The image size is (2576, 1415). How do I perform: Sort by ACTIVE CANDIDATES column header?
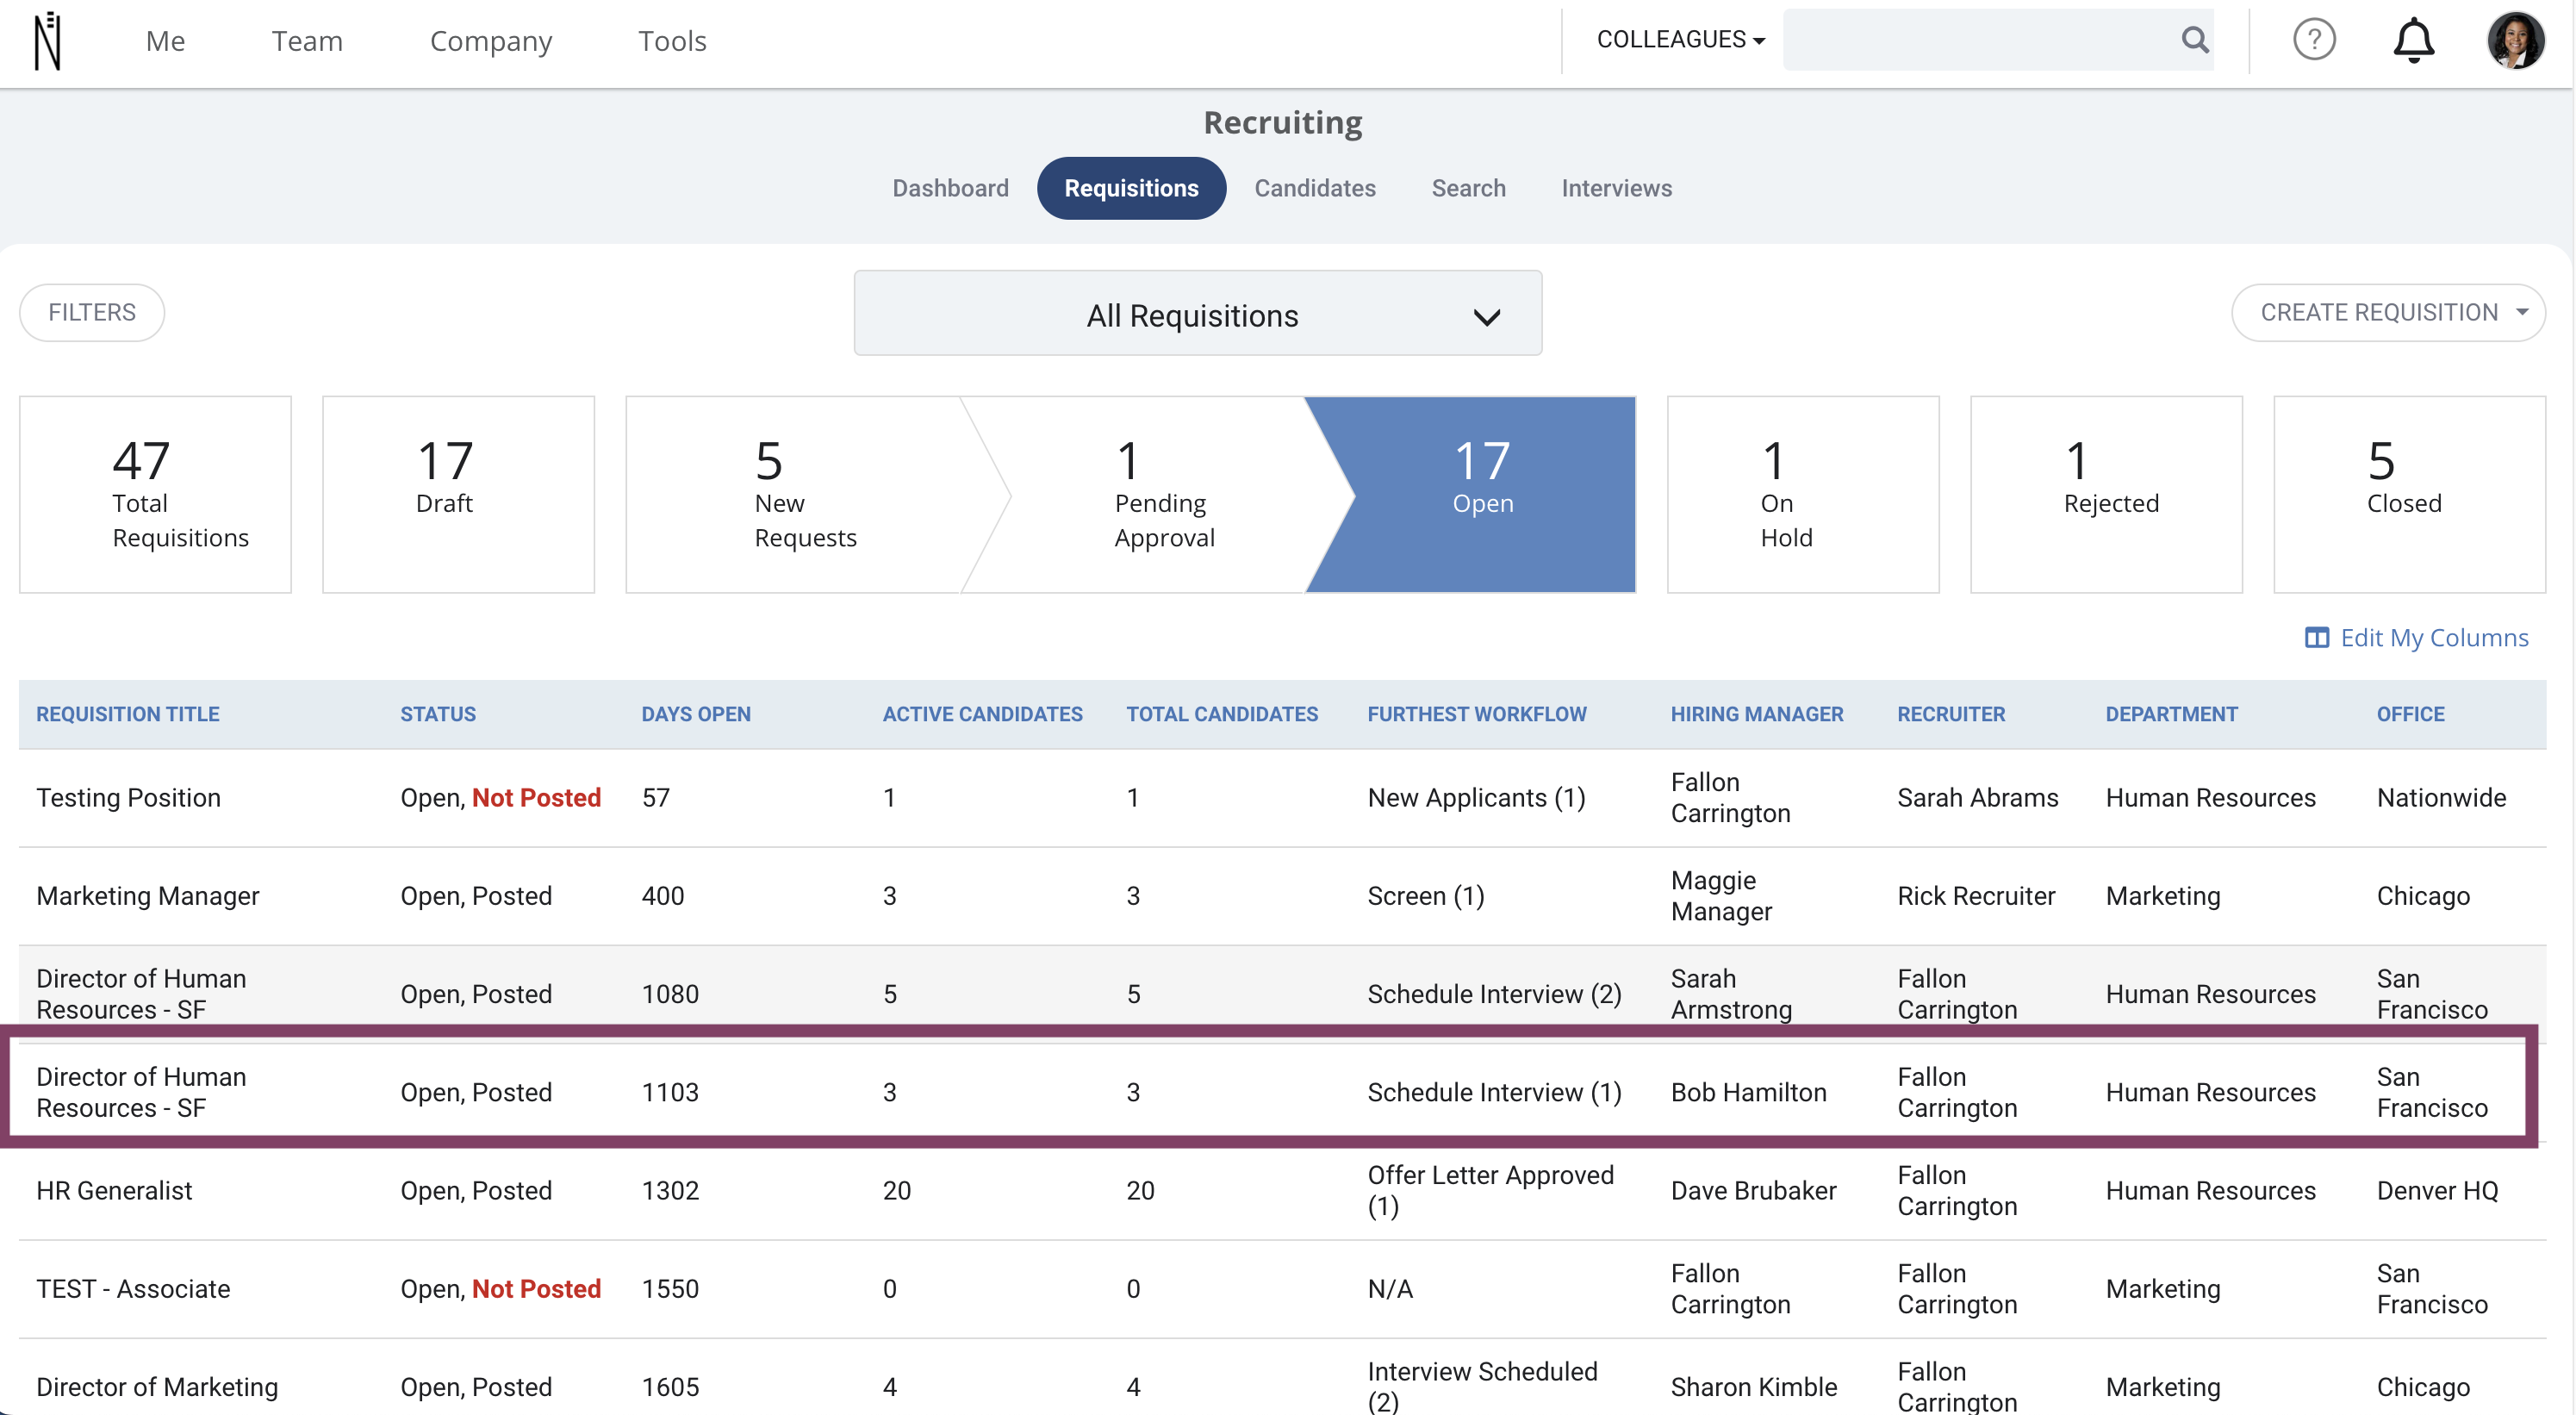[x=982, y=714]
